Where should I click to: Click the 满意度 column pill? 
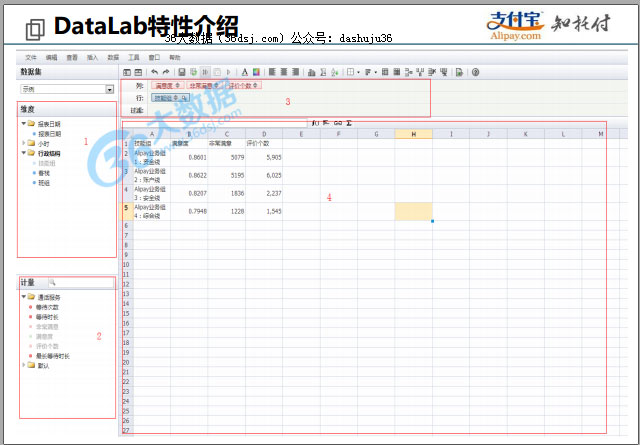(167, 85)
